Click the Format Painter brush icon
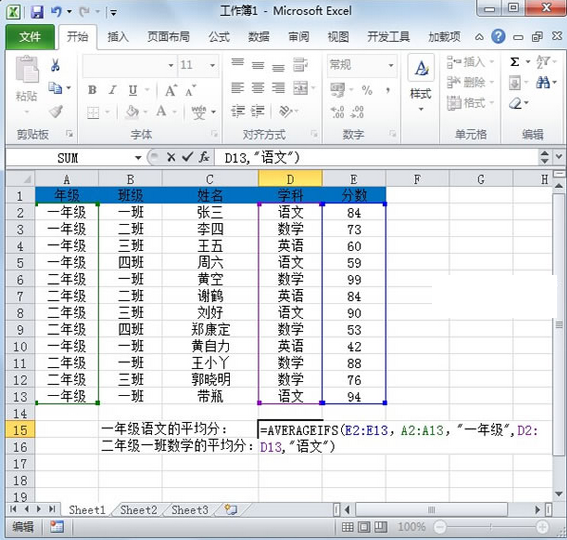This screenshot has height=540, width=567. tap(56, 111)
